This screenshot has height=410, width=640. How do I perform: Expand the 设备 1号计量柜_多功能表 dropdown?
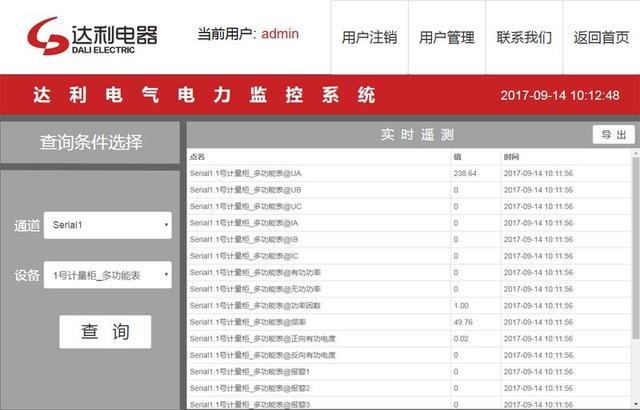tap(107, 275)
